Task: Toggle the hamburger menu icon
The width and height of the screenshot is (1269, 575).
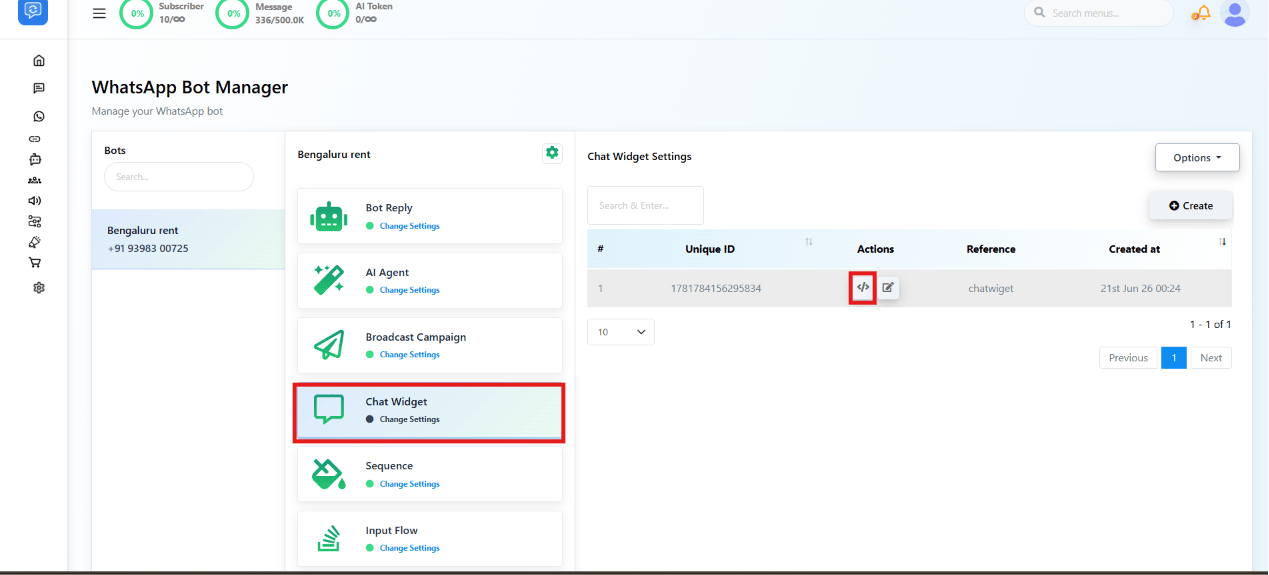Action: 99,13
